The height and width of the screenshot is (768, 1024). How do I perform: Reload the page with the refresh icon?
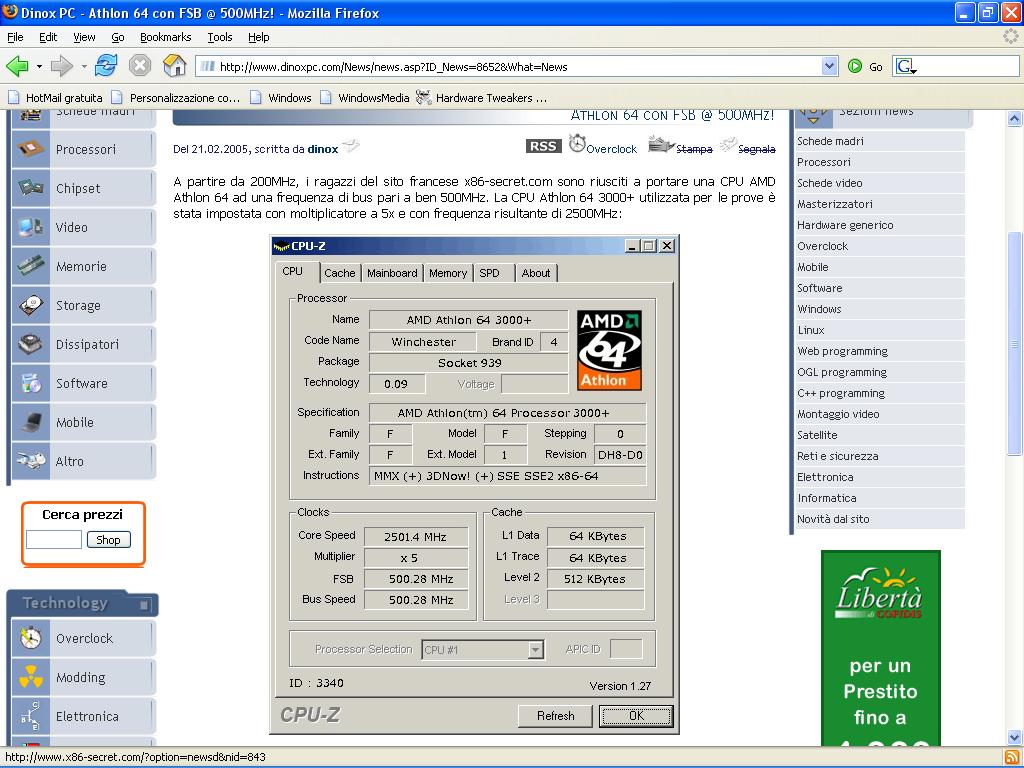click(x=106, y=66)
